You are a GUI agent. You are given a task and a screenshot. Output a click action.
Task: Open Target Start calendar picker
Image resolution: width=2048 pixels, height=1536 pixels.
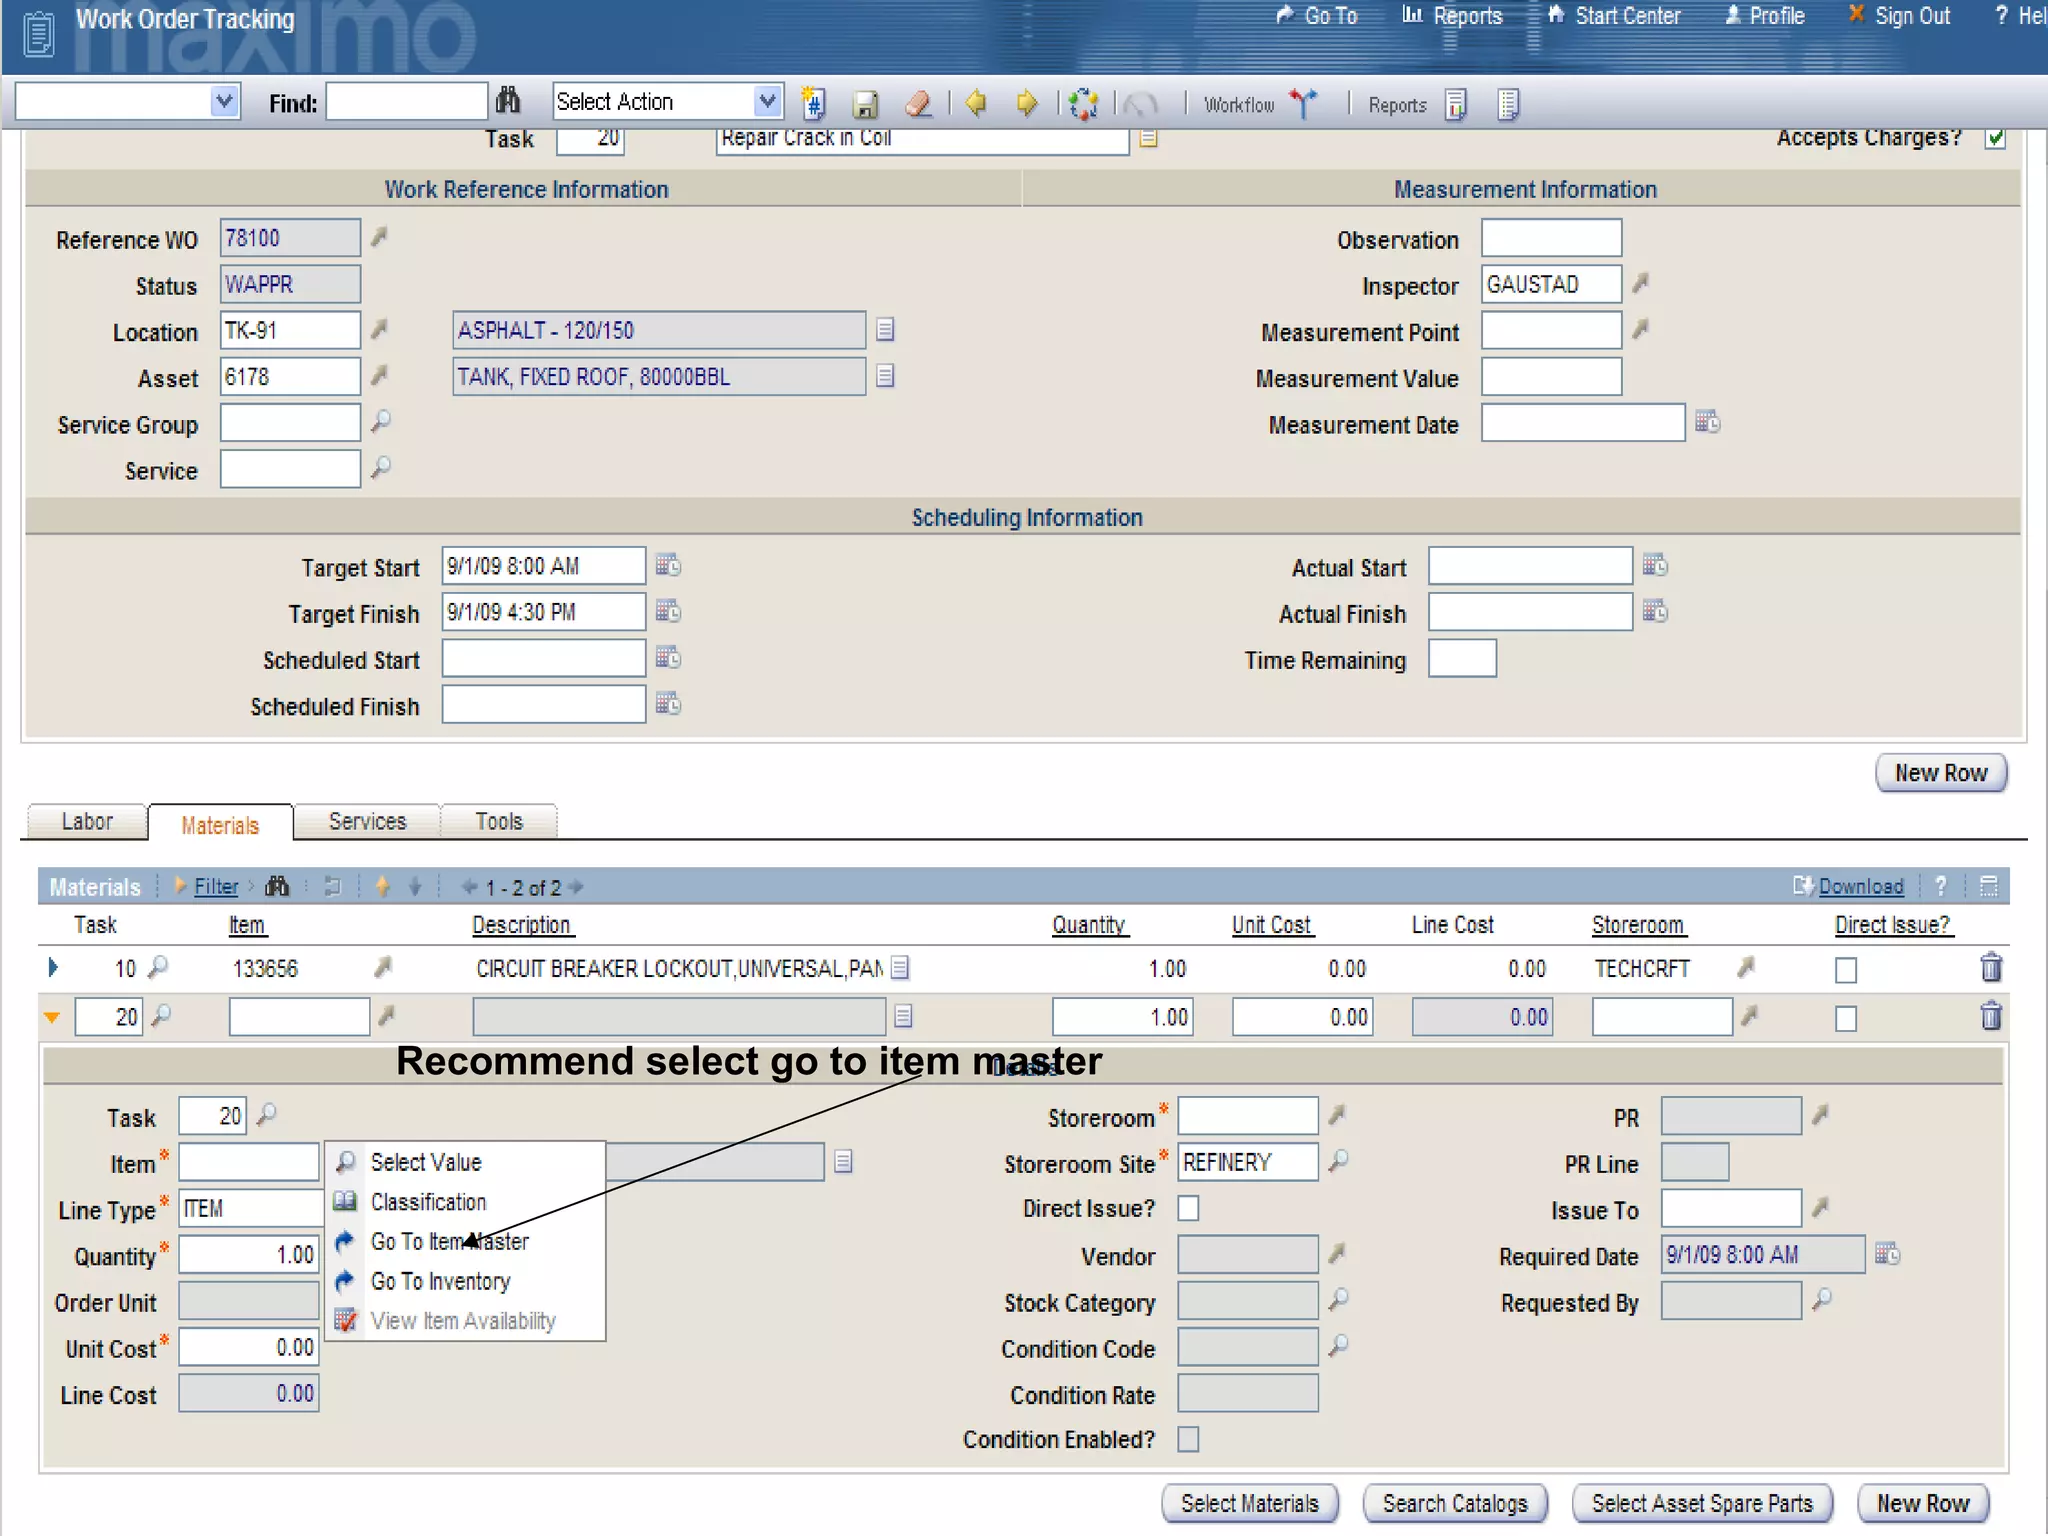click(668, 566)
